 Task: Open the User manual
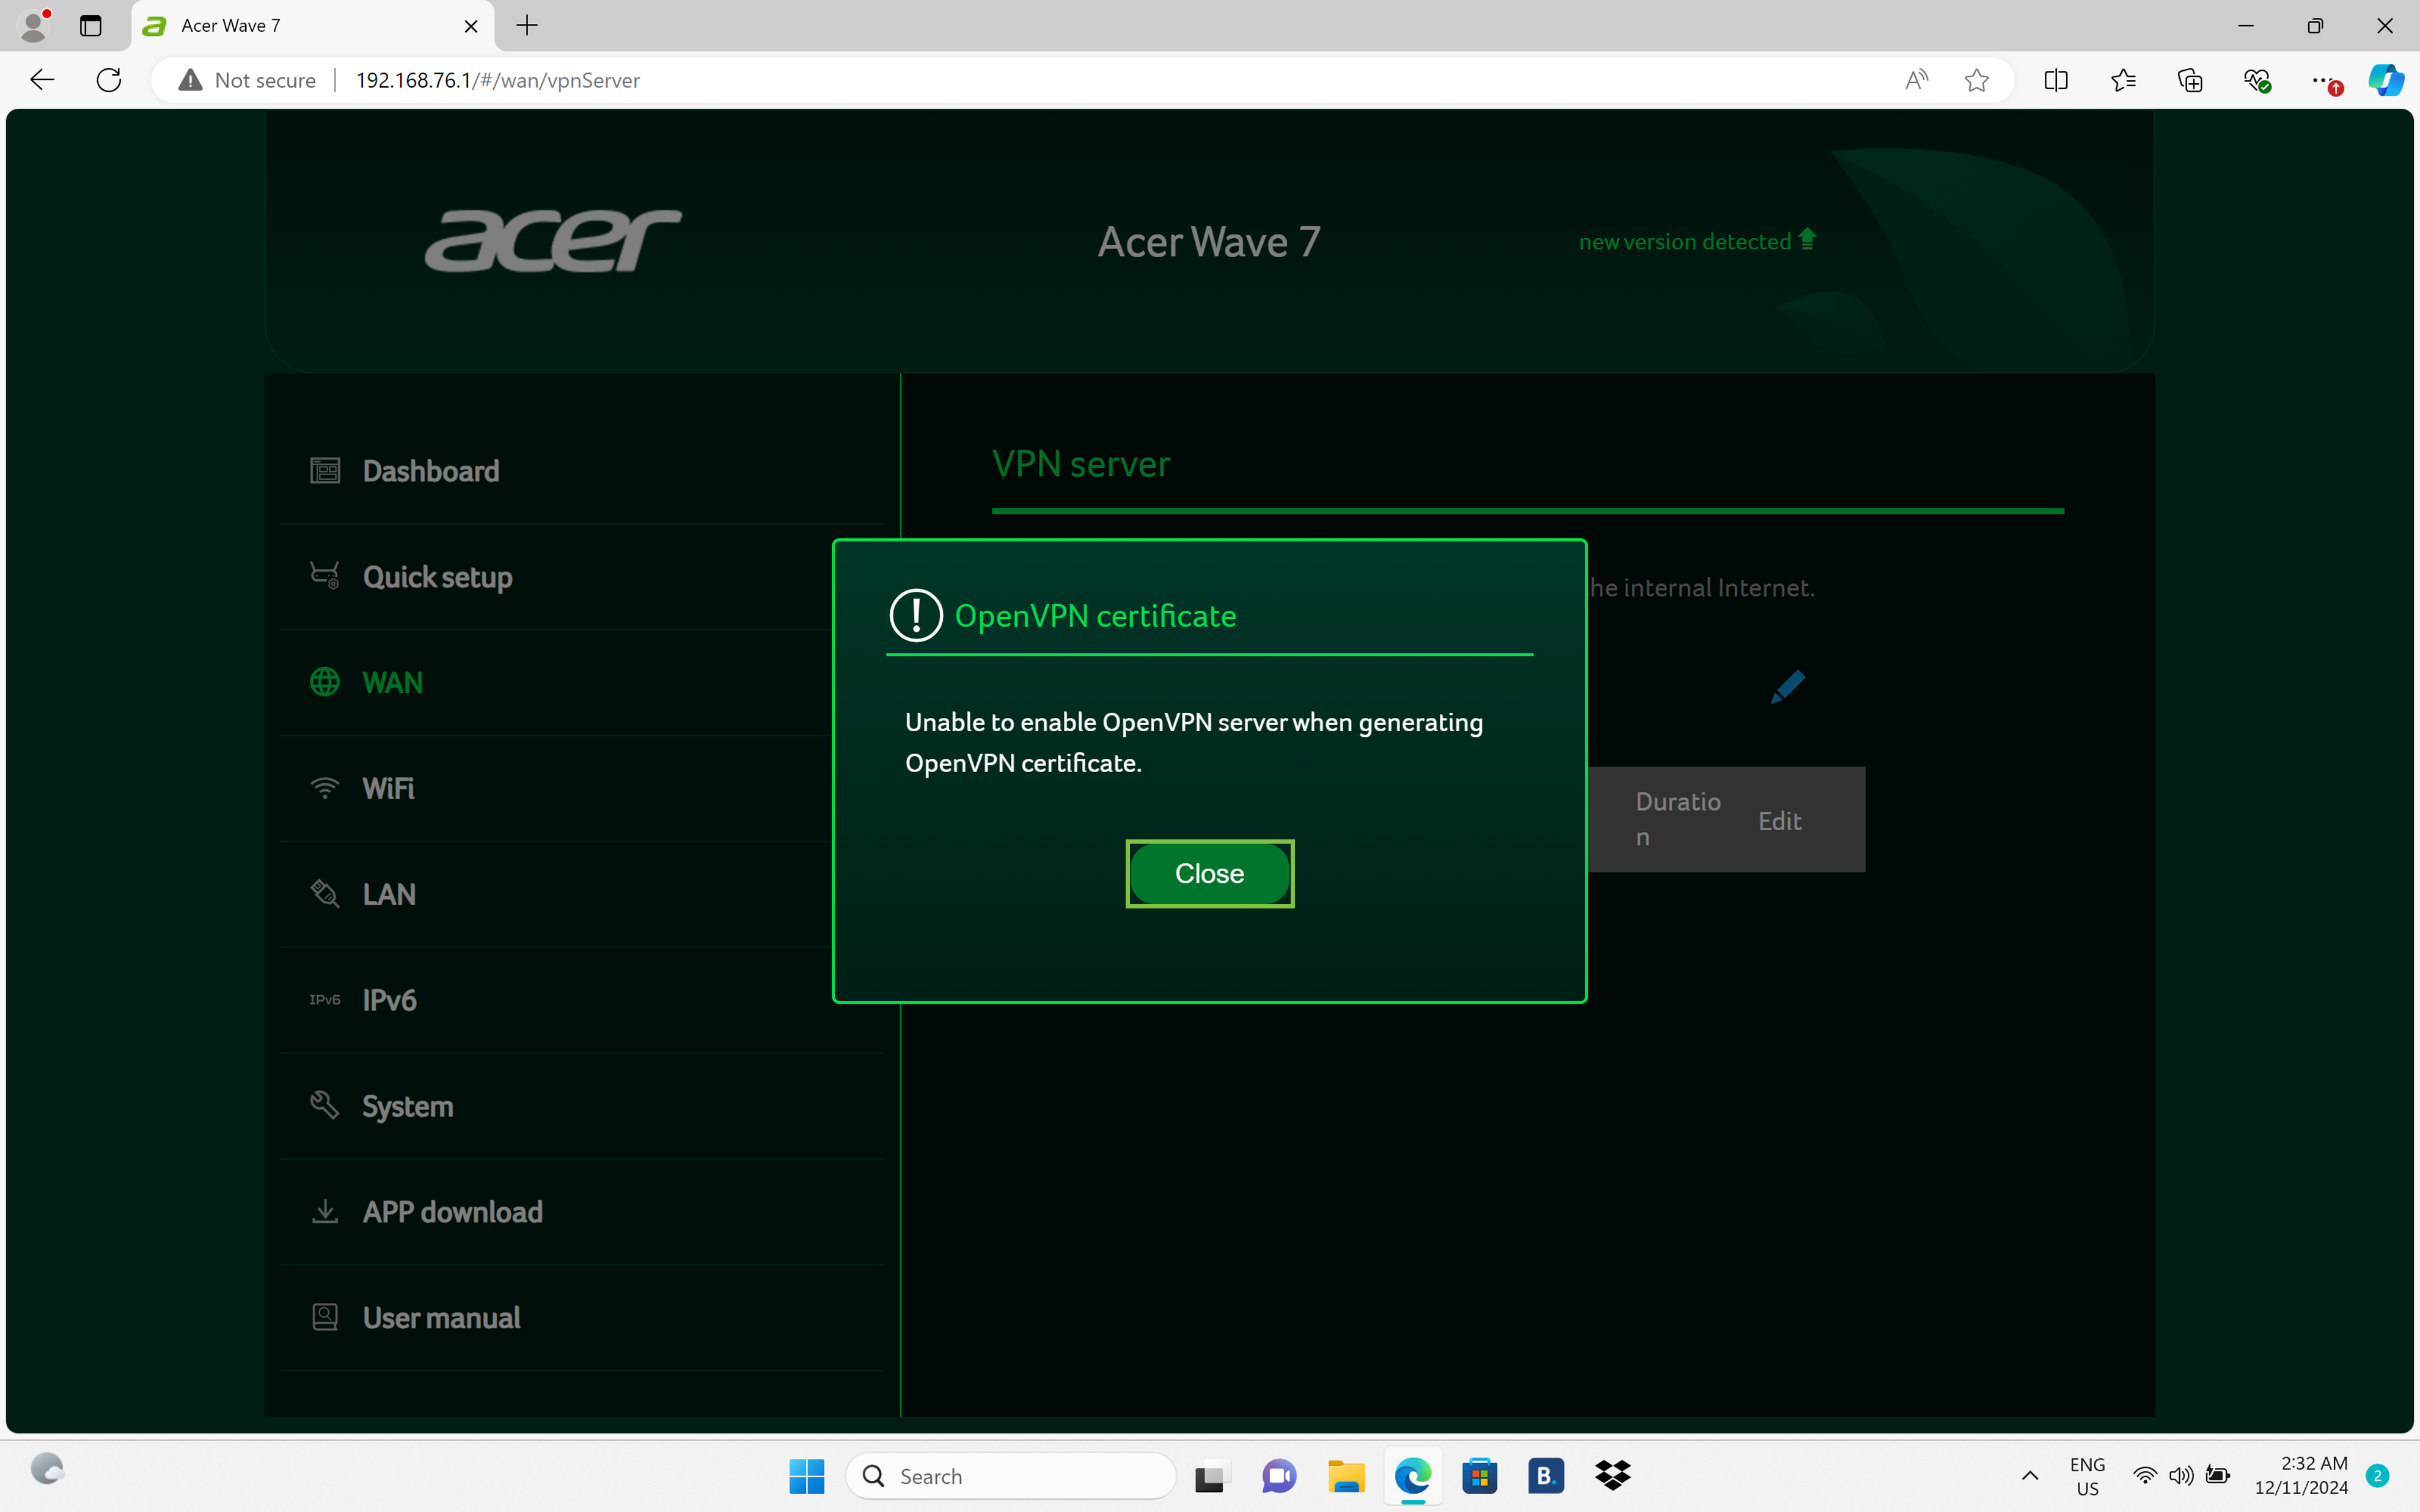[441, 1318]
